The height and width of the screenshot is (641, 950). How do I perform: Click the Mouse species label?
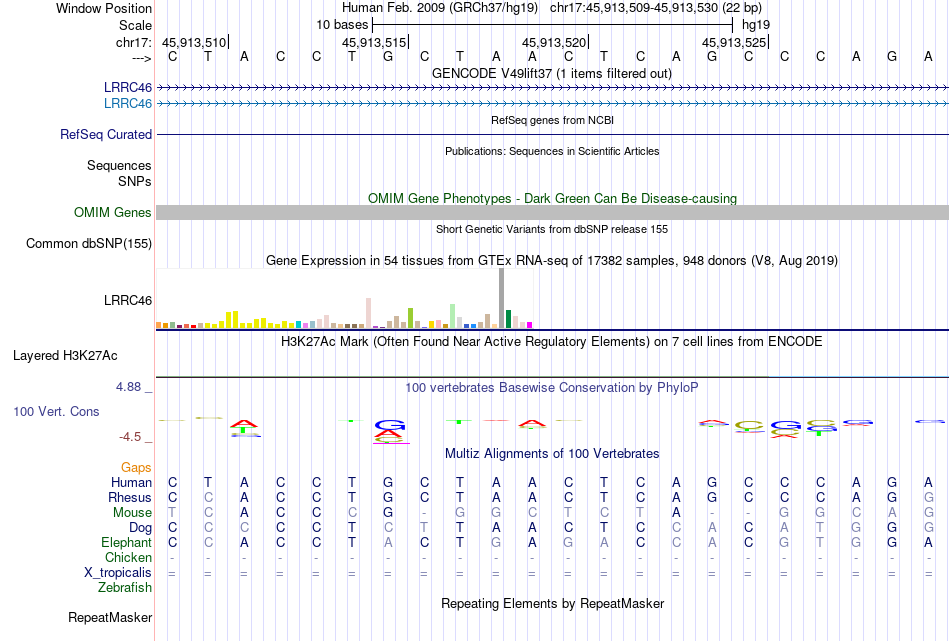(132, 513)
